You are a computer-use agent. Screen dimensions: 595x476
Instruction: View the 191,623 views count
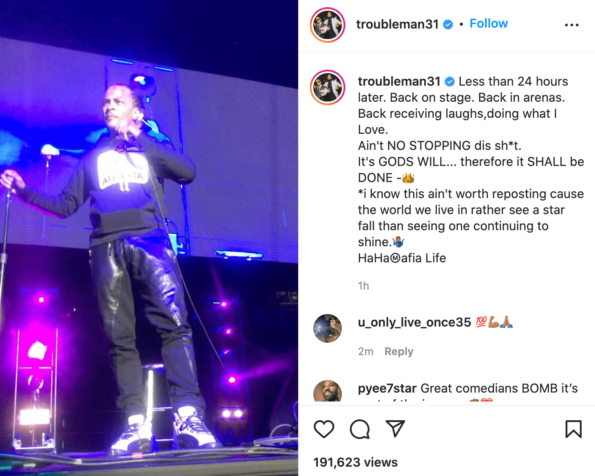(x=356, y=462)
